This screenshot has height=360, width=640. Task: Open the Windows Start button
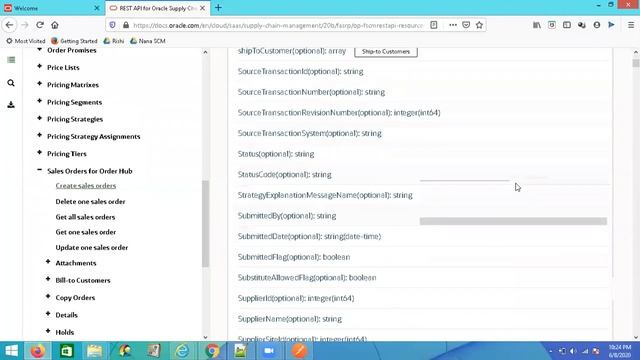point(11,351)
